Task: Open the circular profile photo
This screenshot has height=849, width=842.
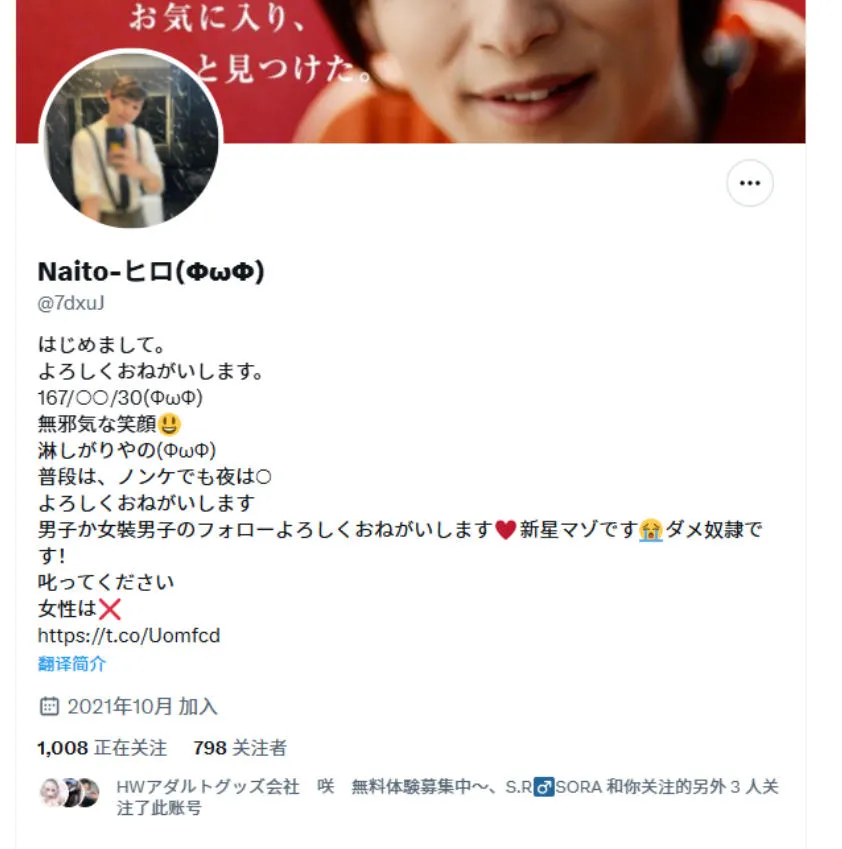Action: pyautogui.click(x=131, y=139)
